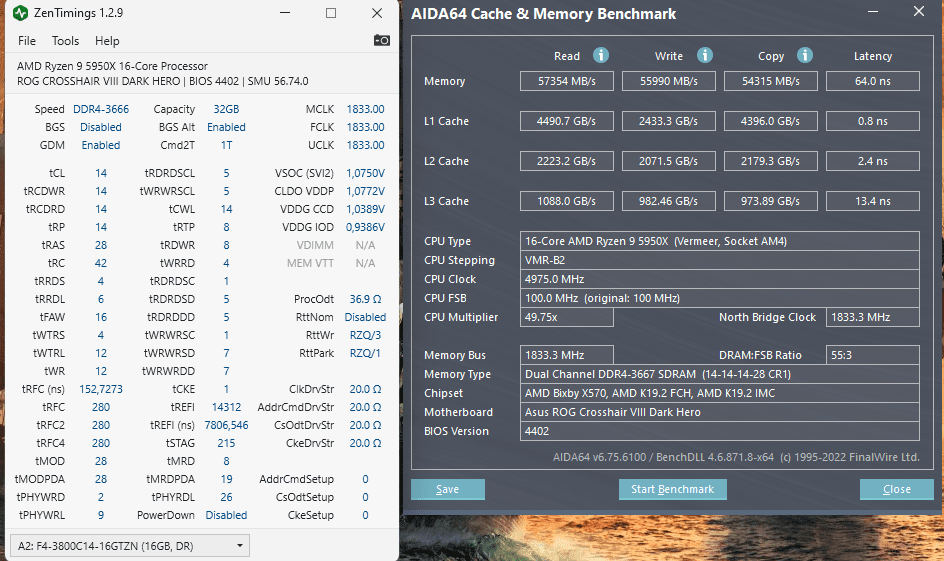Click the L3 Cache Read value 1088.0 GB/s
The height and width of the screenshot is (561, 944).
[x=567, y=201]
